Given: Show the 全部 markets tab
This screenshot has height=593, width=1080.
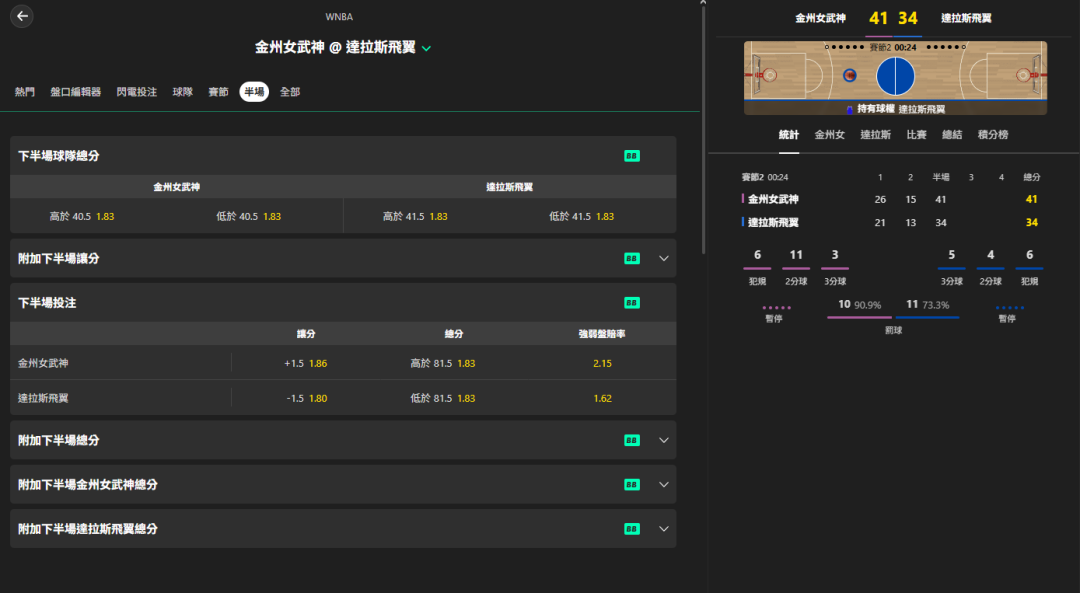Looking at the screenshot, I should pyautogui.click(x=290, y=92).
